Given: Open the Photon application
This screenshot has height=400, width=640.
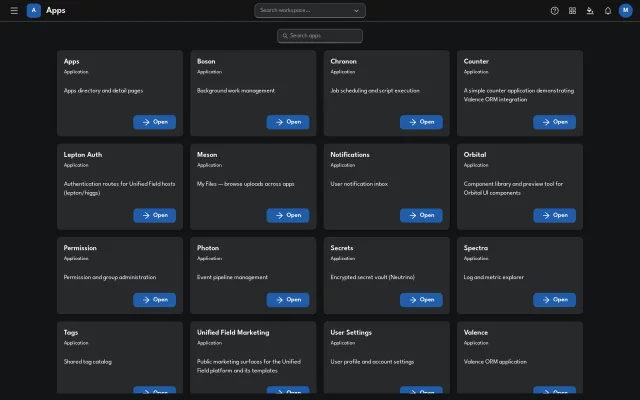Looking at the screenshot, I should (288, 300).
